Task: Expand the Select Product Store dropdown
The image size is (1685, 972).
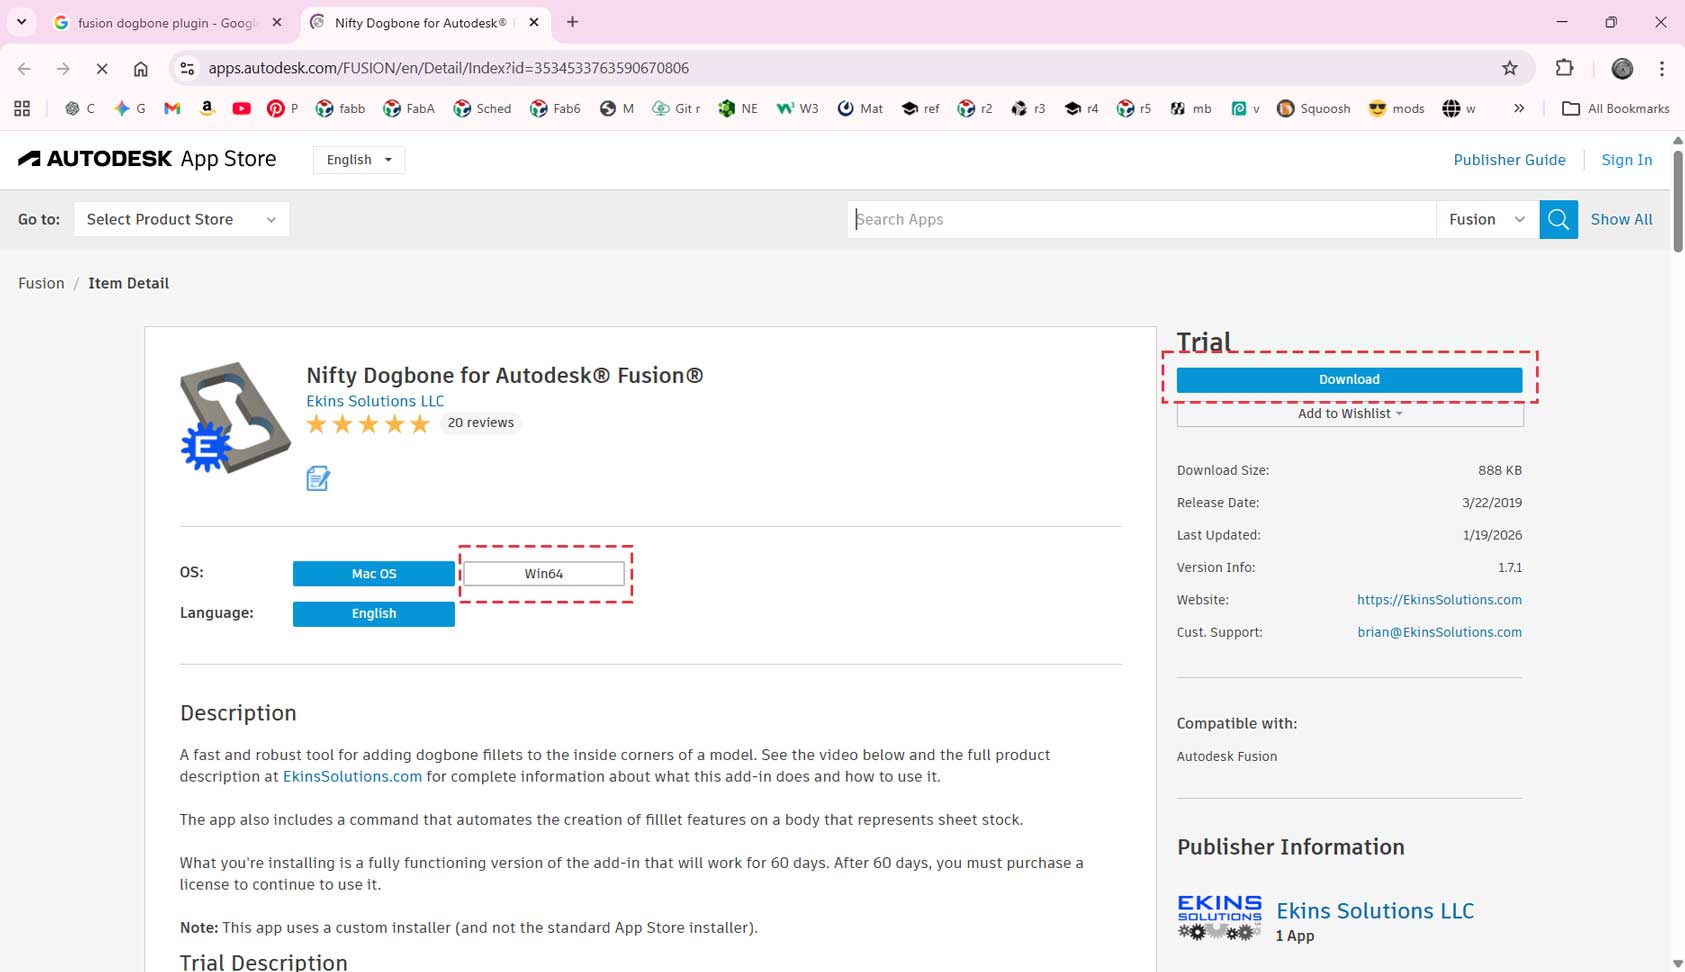Action: [182, 219]
